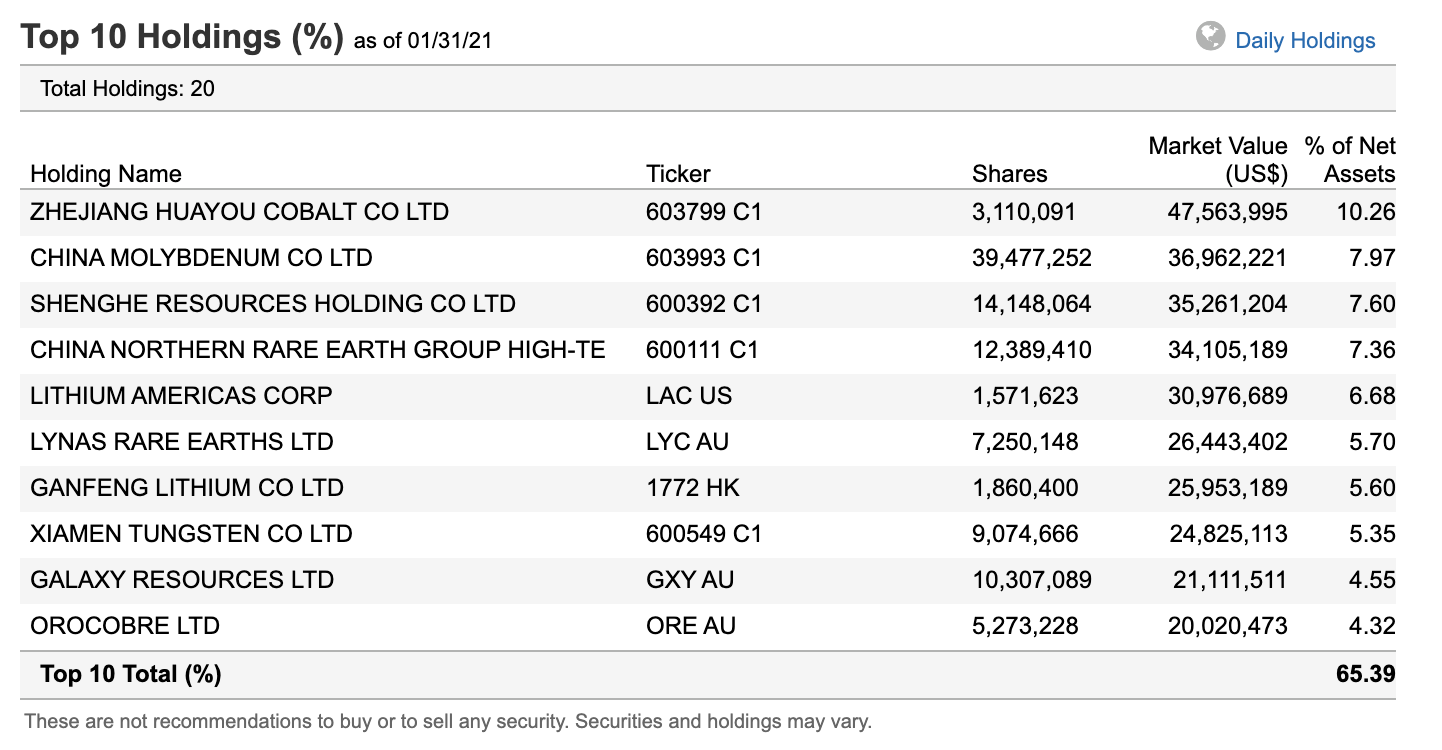1442x750 pixels.
Task: Click ticker 1772 HK
Action: [693, 488]
